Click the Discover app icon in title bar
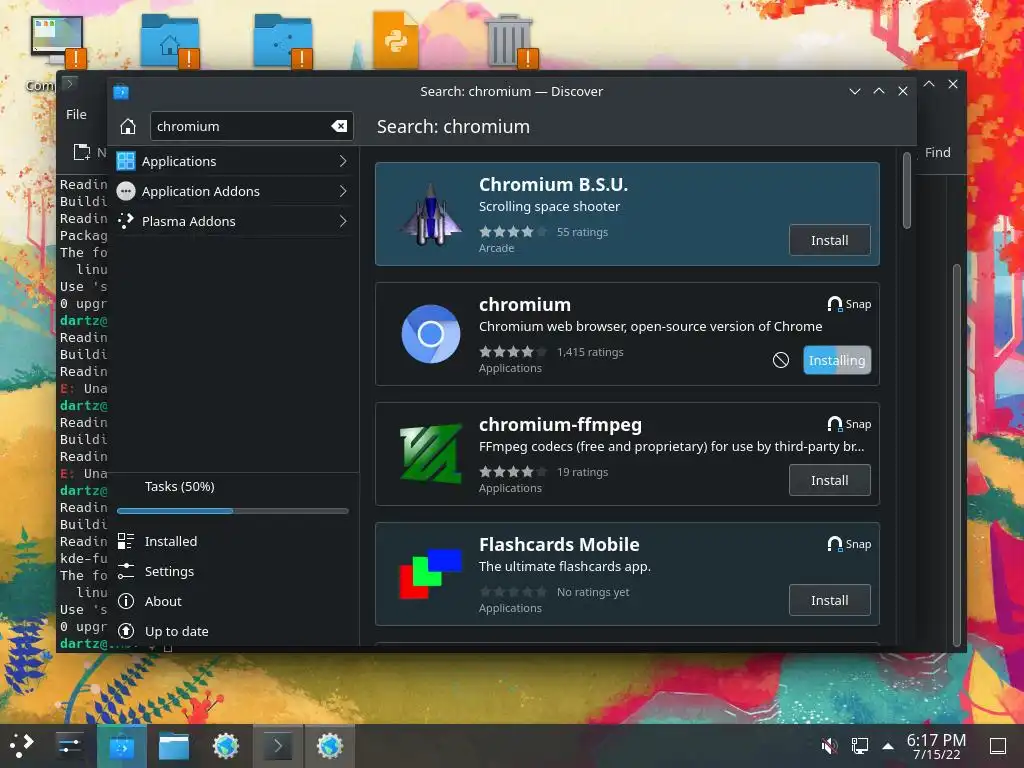The width and height of the screenshot is (1024, 768). click(x=121, y=92)
